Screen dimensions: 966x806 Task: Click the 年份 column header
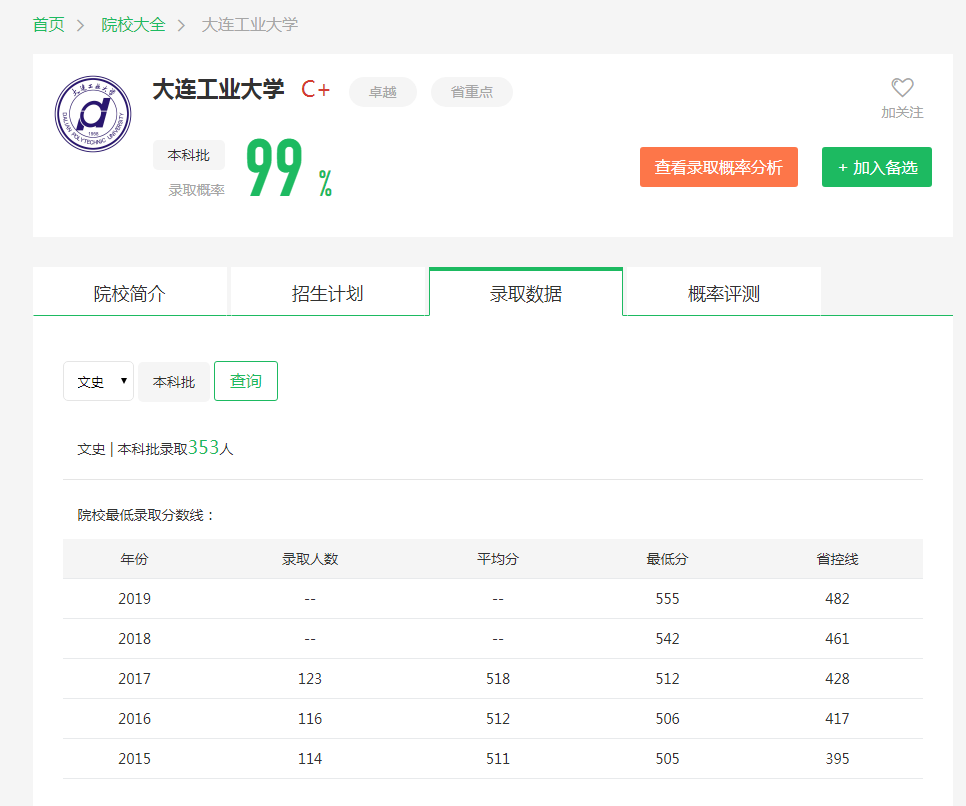(134, 559)
